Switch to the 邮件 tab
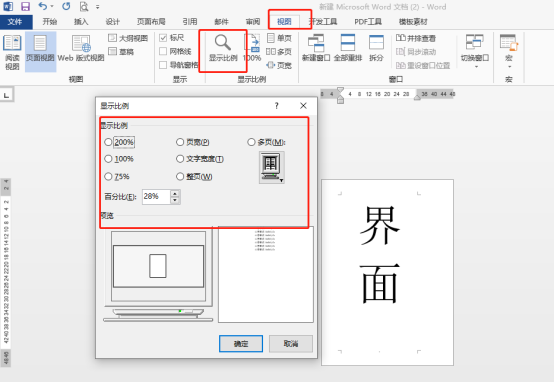 tap(221, 22)
